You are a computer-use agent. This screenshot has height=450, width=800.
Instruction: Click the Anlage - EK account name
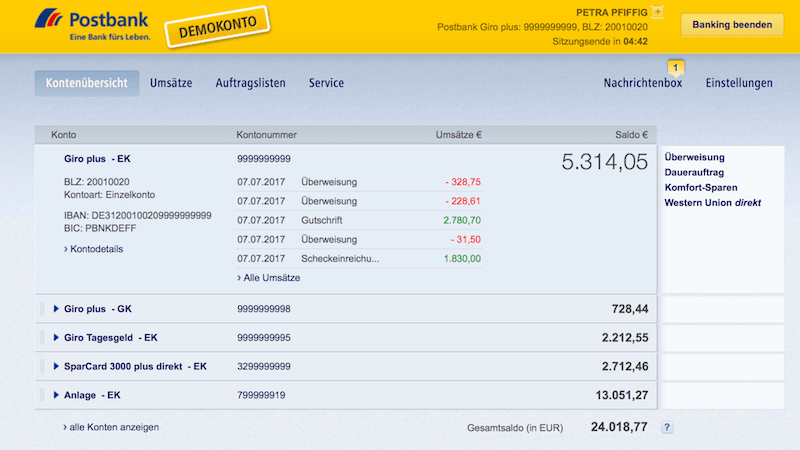point(92,395)
